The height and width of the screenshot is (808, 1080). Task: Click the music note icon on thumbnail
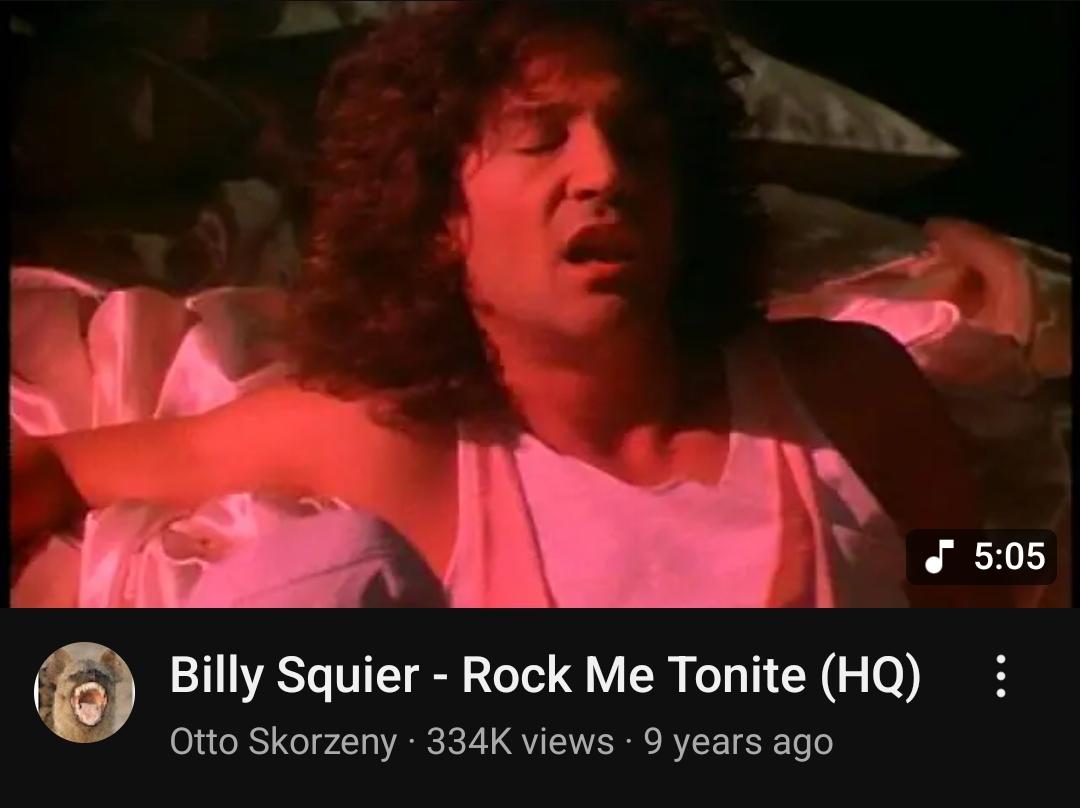click(937, 557)
